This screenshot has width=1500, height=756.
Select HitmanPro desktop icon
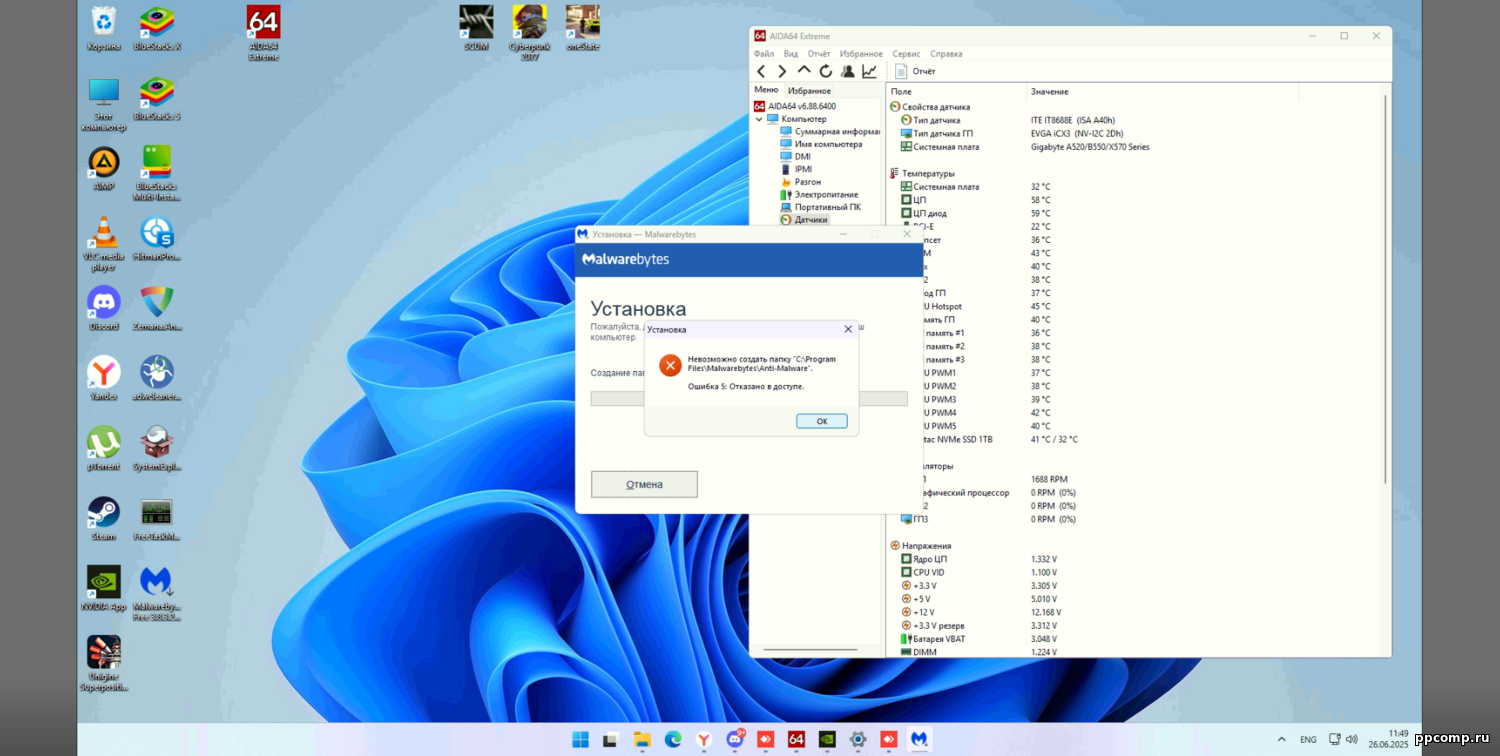157,239
